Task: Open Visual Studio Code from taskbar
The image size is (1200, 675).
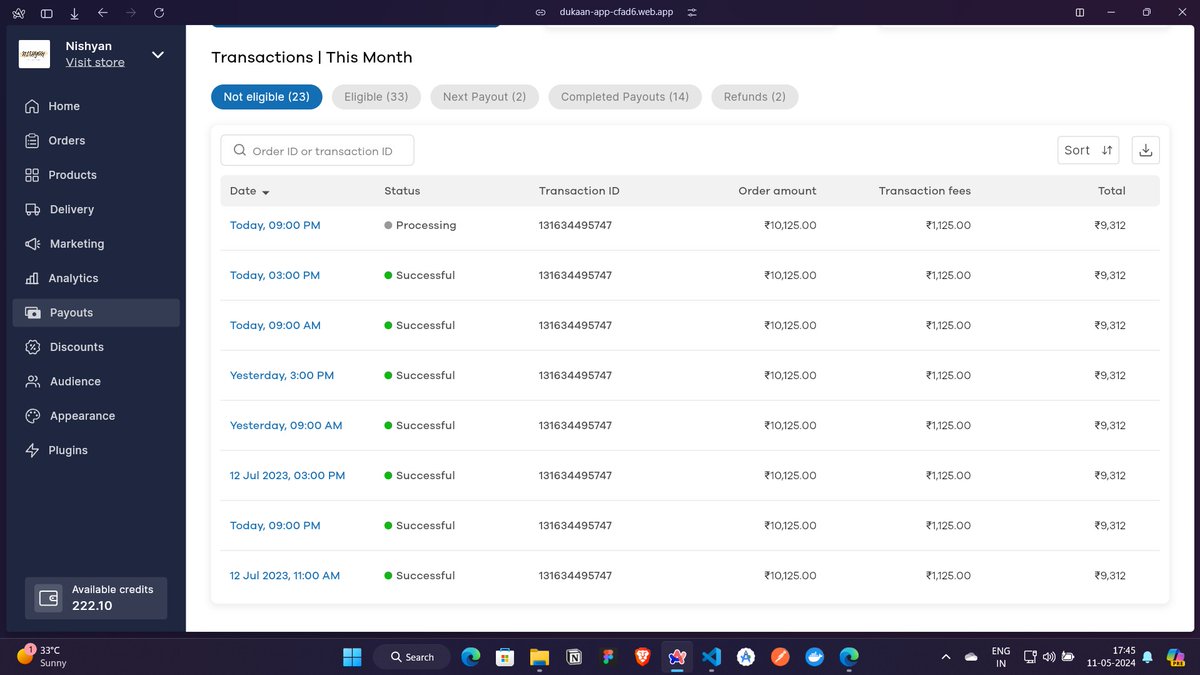Action: tap(711, 657)
